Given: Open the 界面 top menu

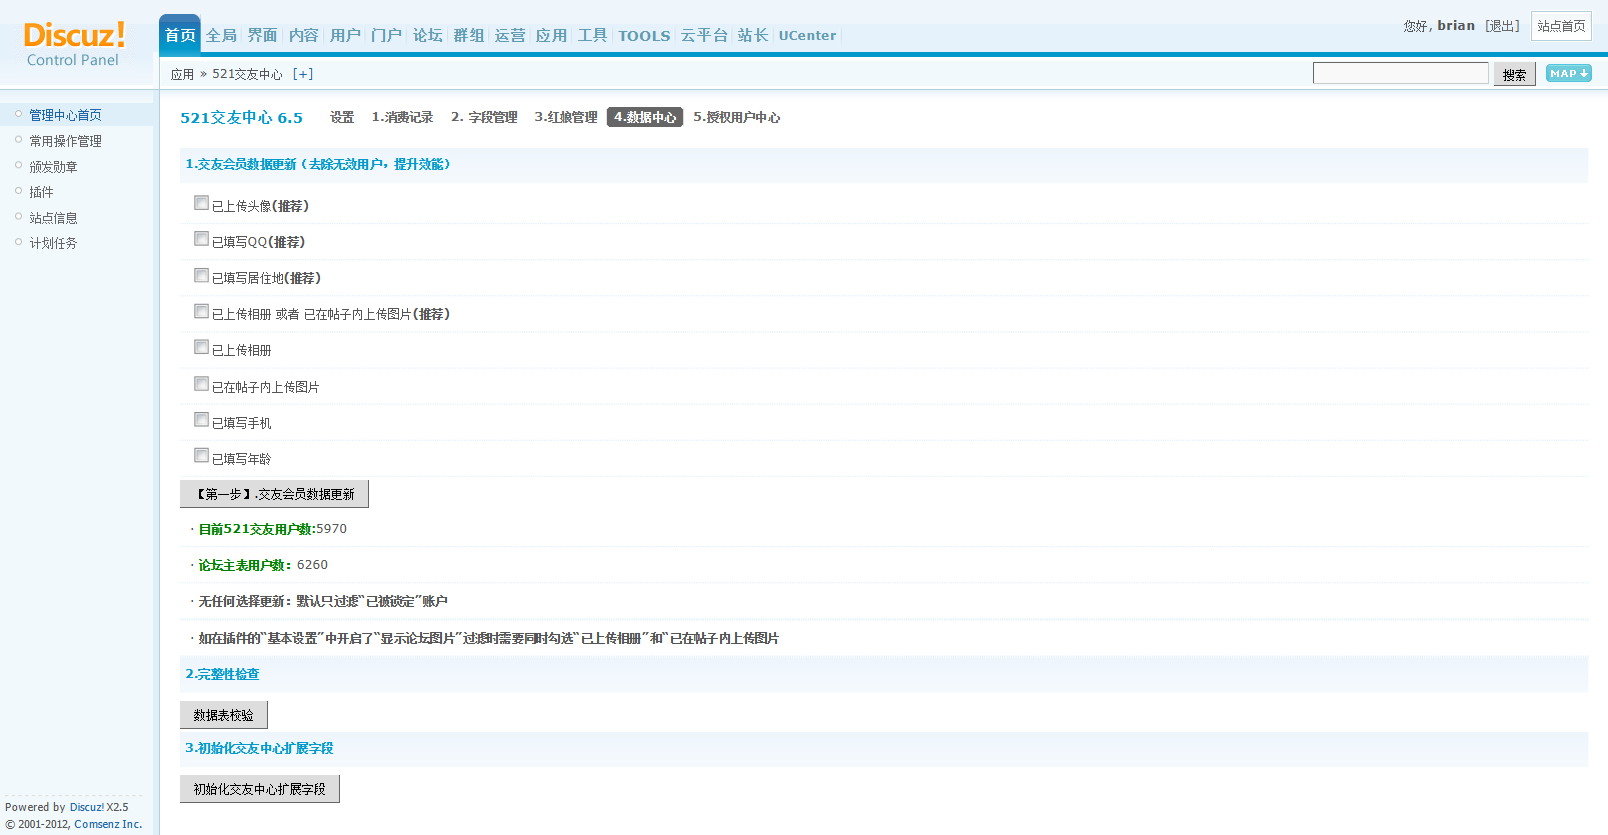Looking at the screenshot, I should point(262,35).
